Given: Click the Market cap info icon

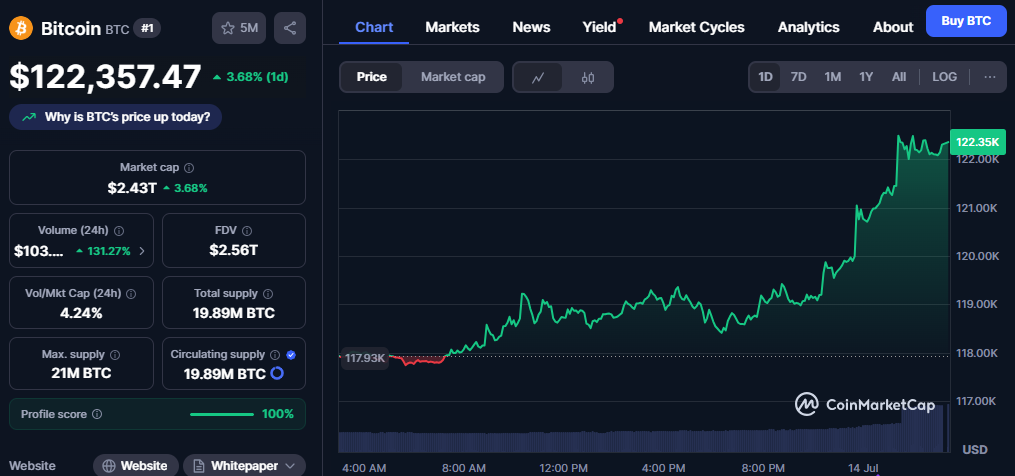Looking at the screenshot, I should 189,168.
